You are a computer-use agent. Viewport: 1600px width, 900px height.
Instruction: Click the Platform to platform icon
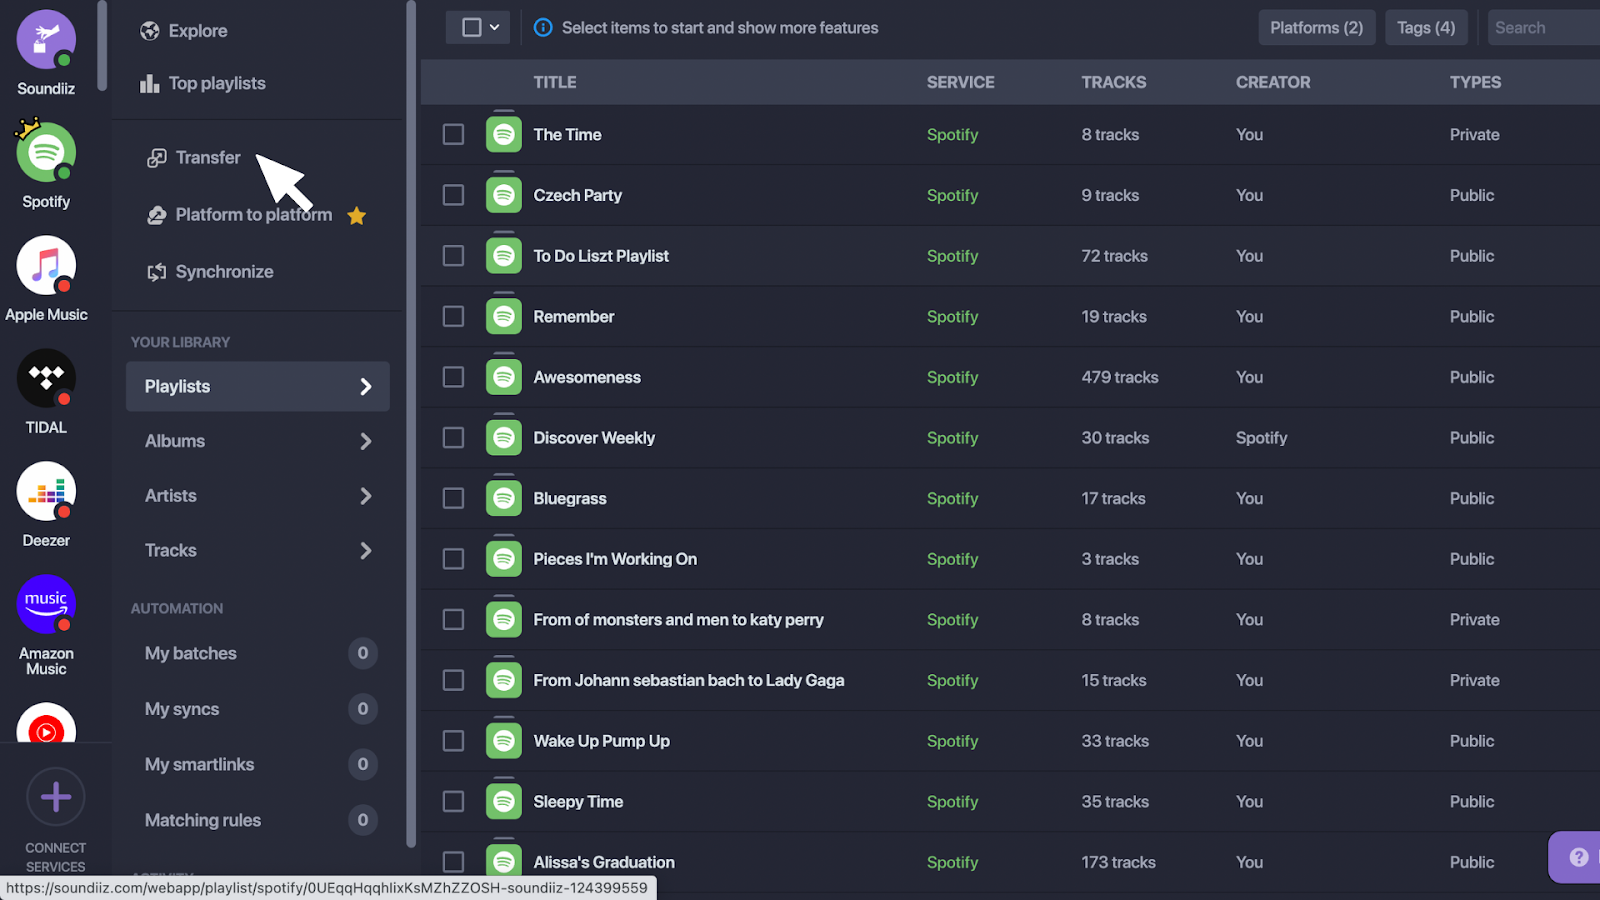pos(157,215)
